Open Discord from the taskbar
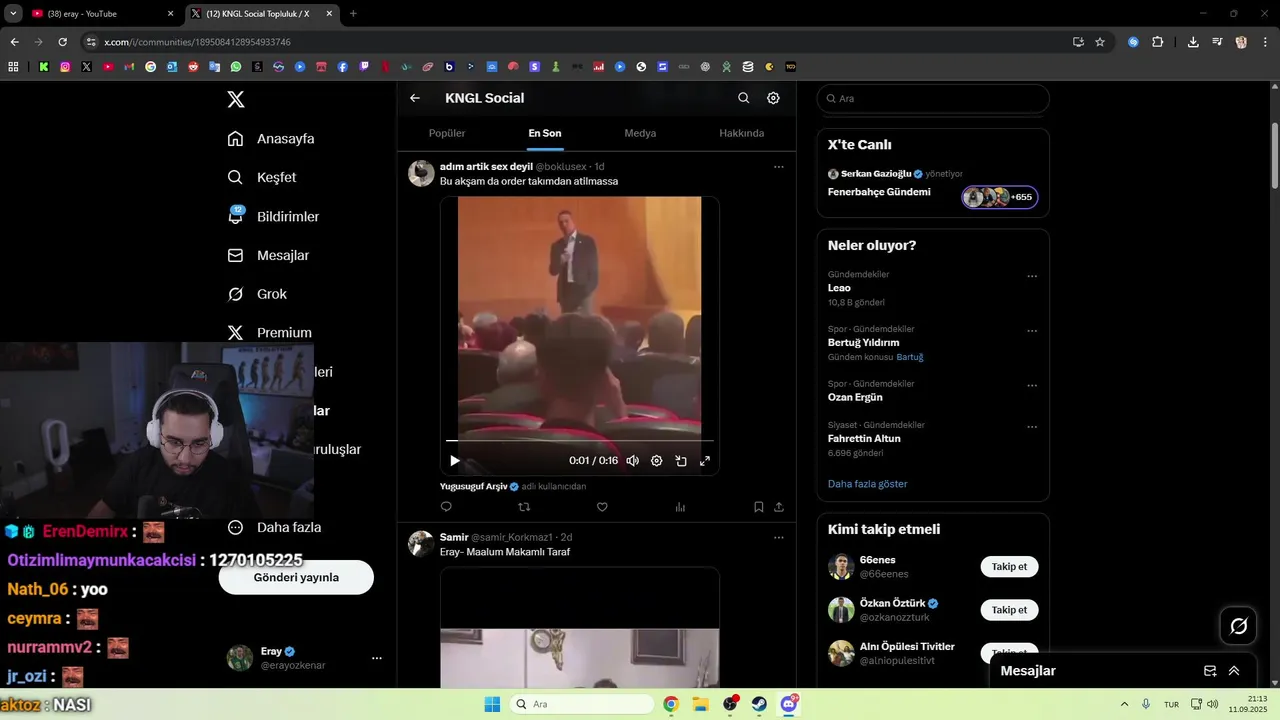 (x=789, y=704)
